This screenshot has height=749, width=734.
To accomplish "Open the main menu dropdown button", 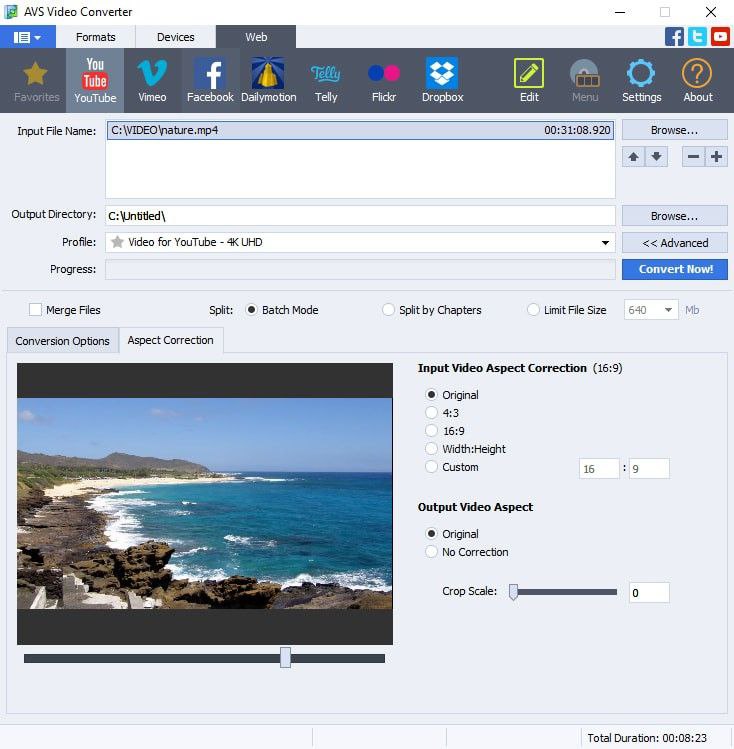I will click(27, 37).
